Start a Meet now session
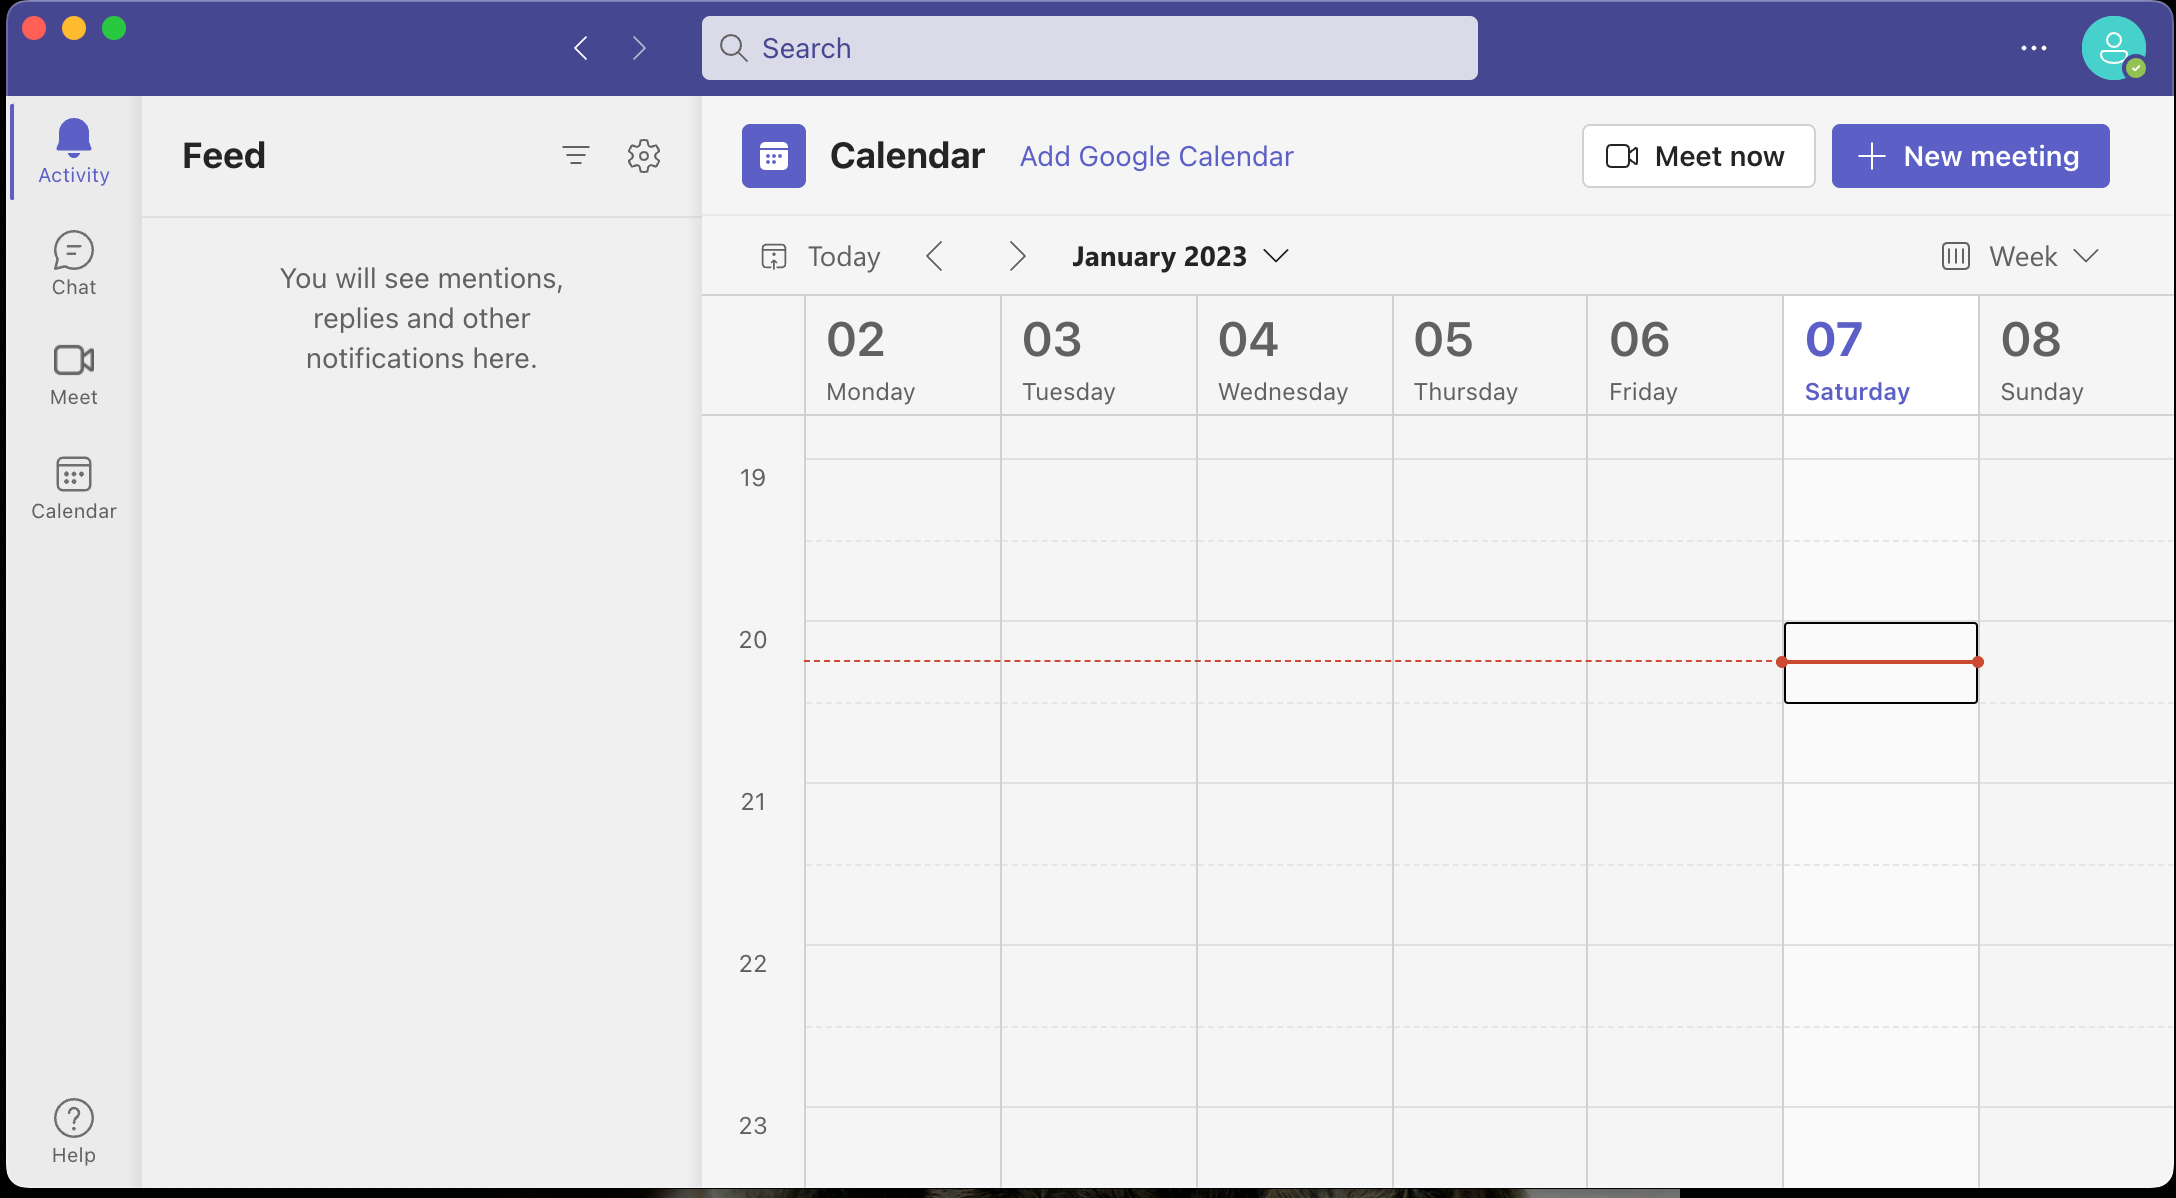This screenshot has width=2176, height=1198. coord(1698,156)
